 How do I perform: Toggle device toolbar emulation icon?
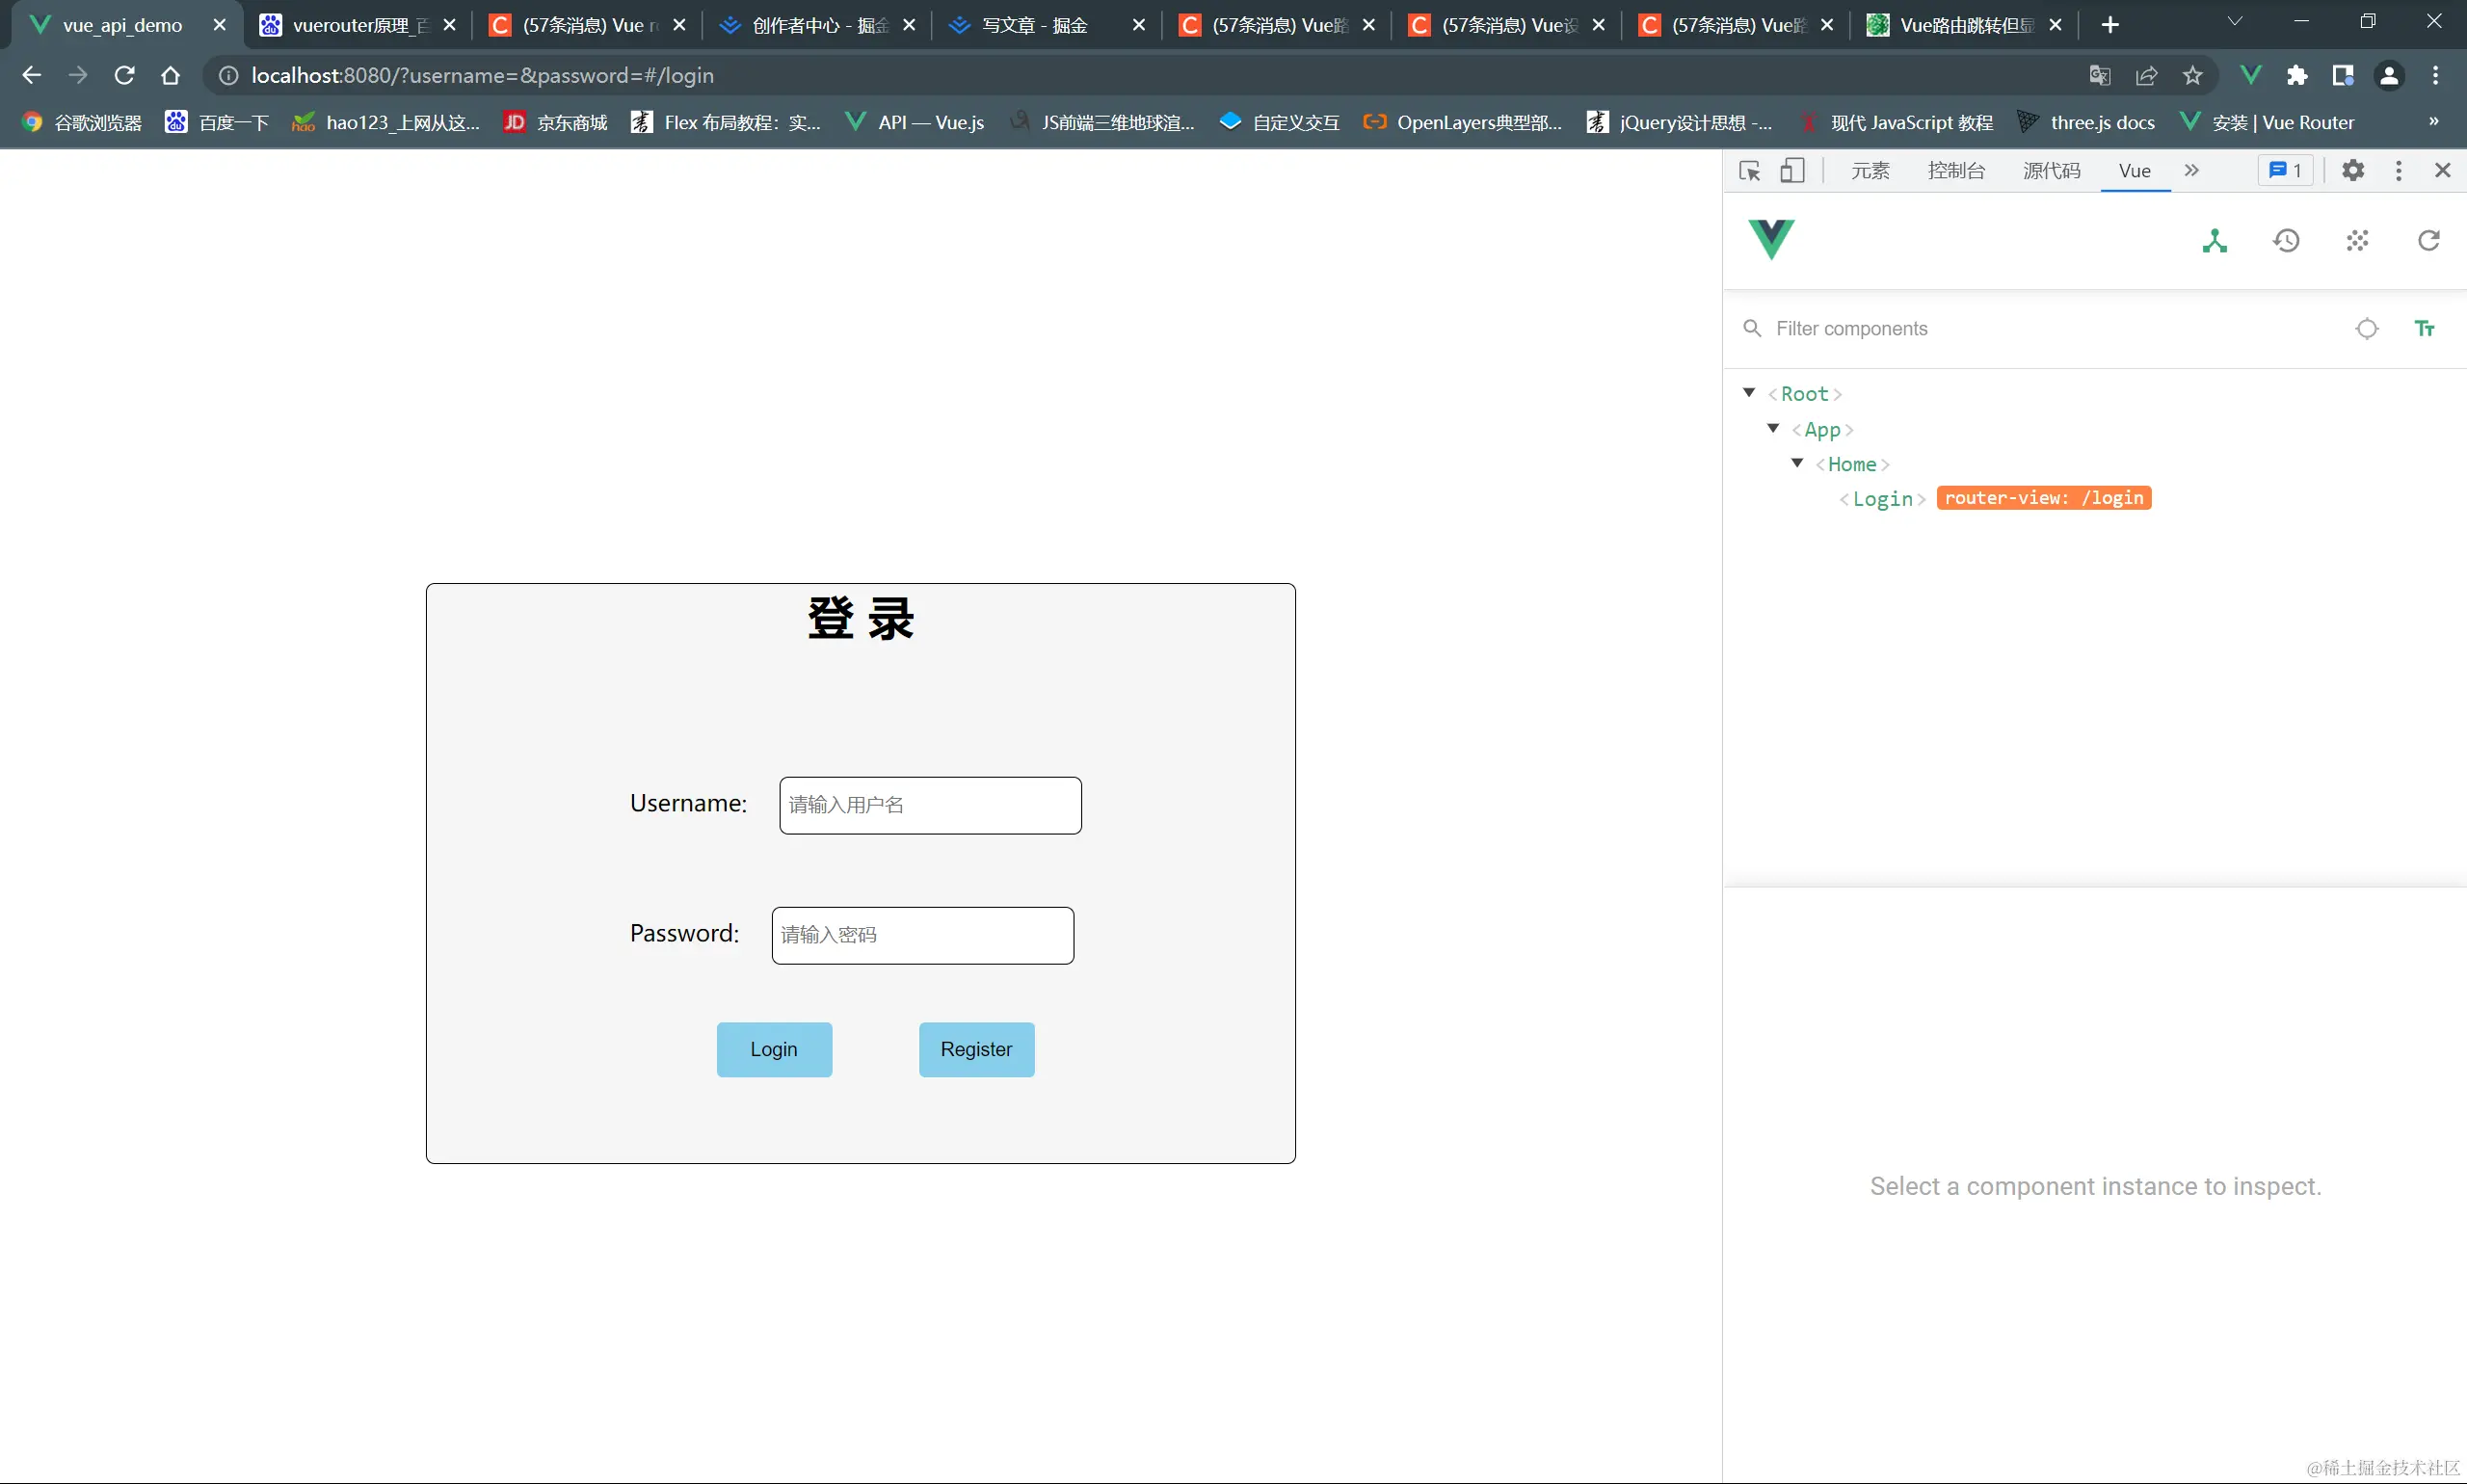coord(1792,171)
